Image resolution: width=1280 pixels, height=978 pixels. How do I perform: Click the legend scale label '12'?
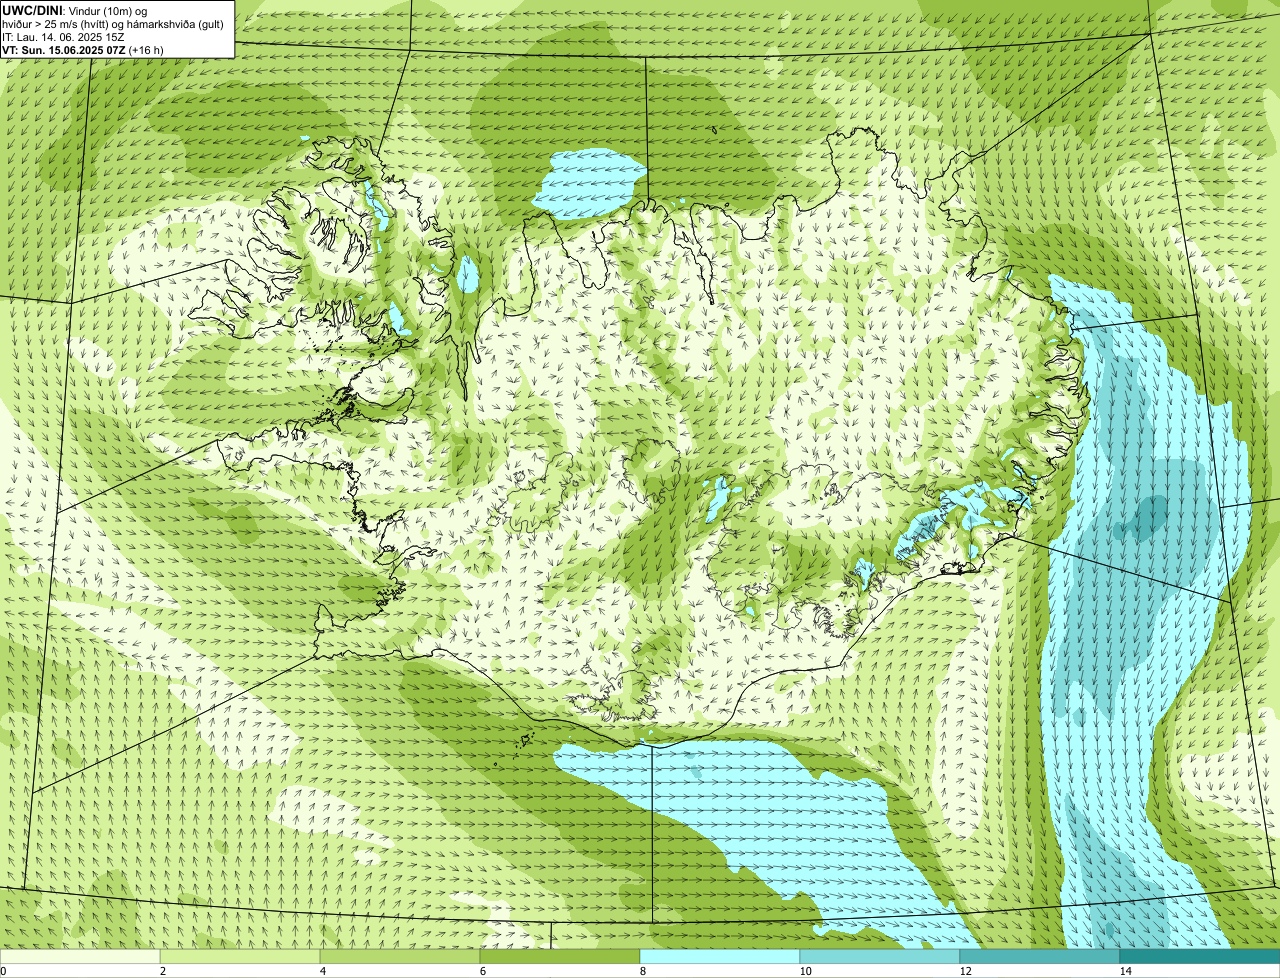coord(965,971)
